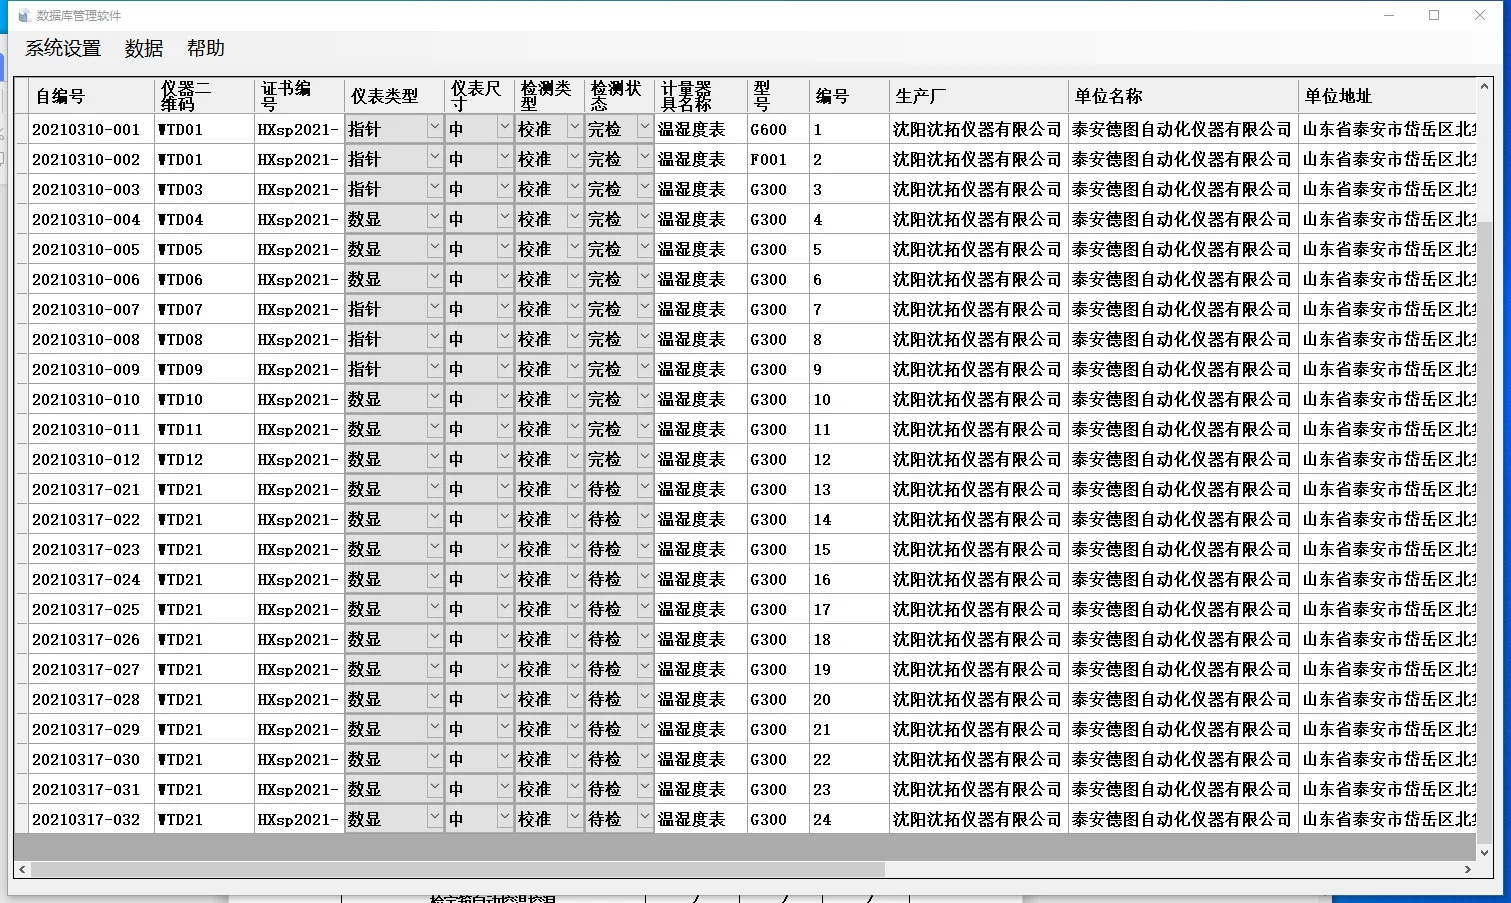Image resolution: width=1511 pixels, height=903 pixels.
Task: Select the G600 型号 cell
Action: [x=778, y=129]
